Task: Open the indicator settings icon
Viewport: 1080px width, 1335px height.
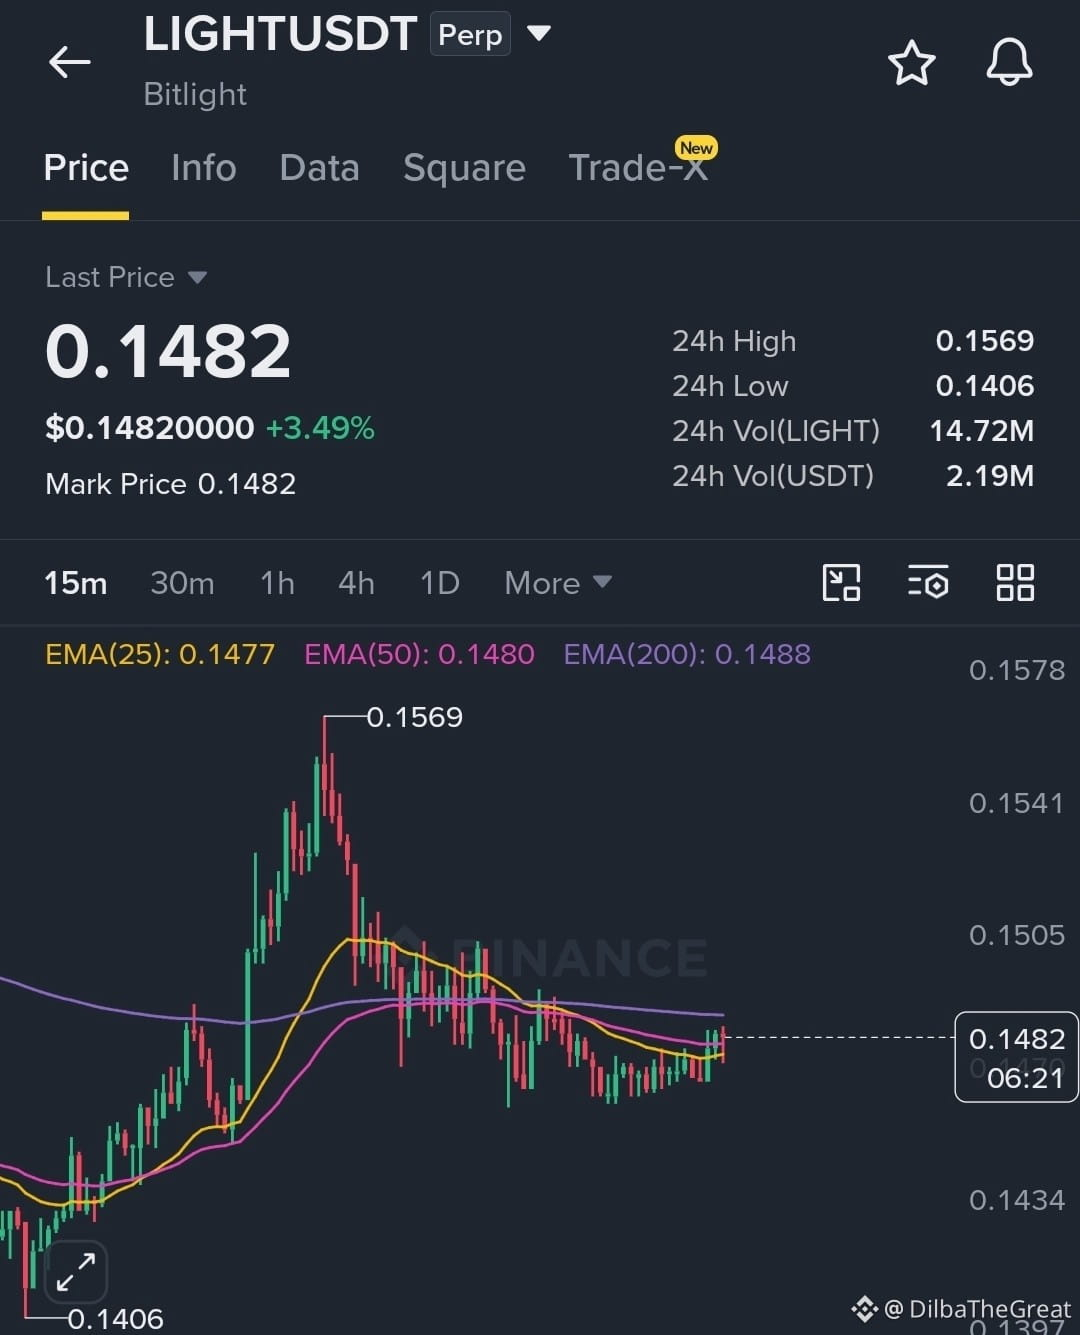Action: [928, 583]
